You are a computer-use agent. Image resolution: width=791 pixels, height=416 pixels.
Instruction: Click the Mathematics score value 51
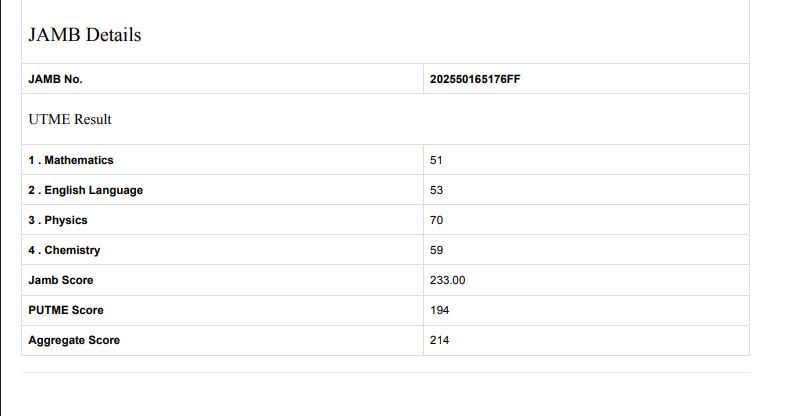(x=436, y=160)
